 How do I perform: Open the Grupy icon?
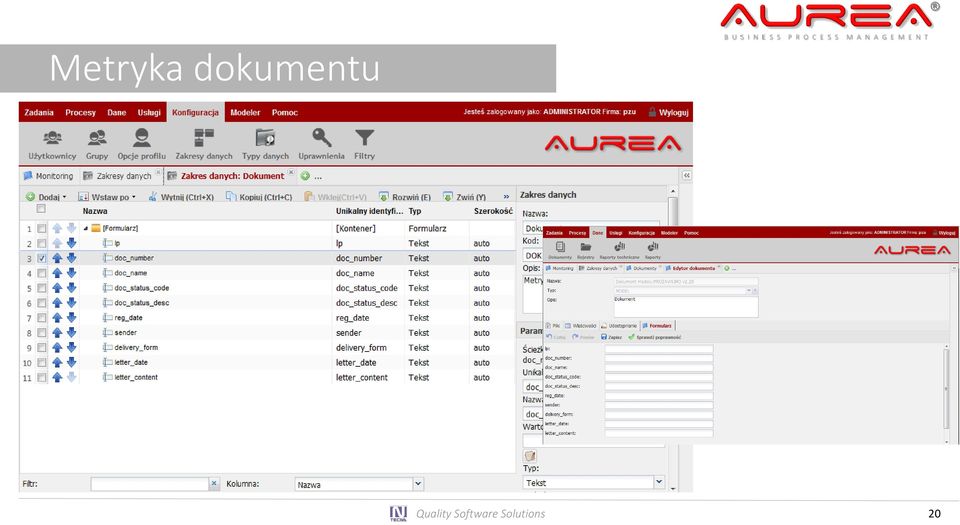click(x=97, y=144)
